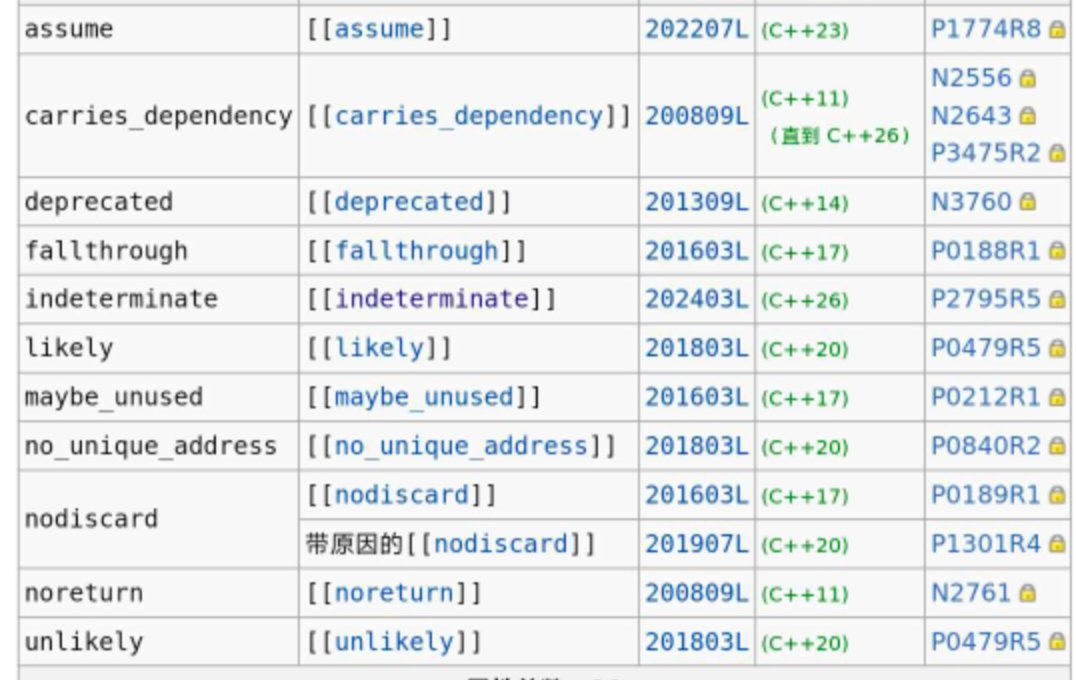Open the [[no_unique_address]] attribute link
This screenshot has width=1076, height=680.
pos(461,446)
